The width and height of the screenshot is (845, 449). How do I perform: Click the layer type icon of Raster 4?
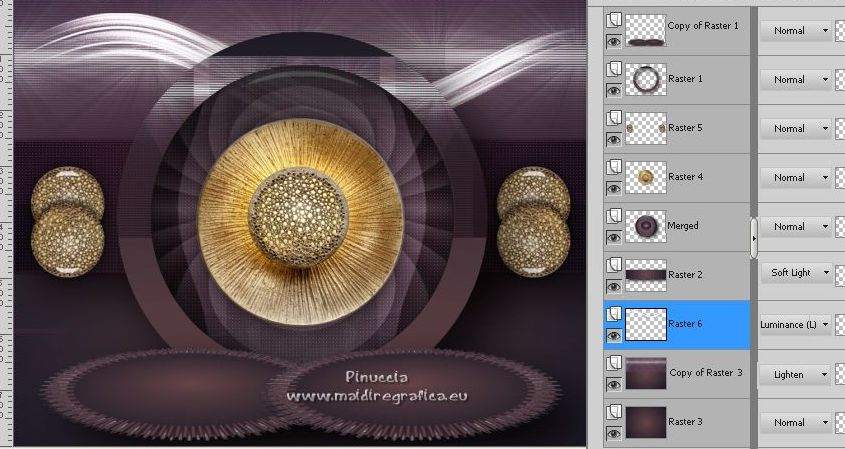[x=614, y=166]
